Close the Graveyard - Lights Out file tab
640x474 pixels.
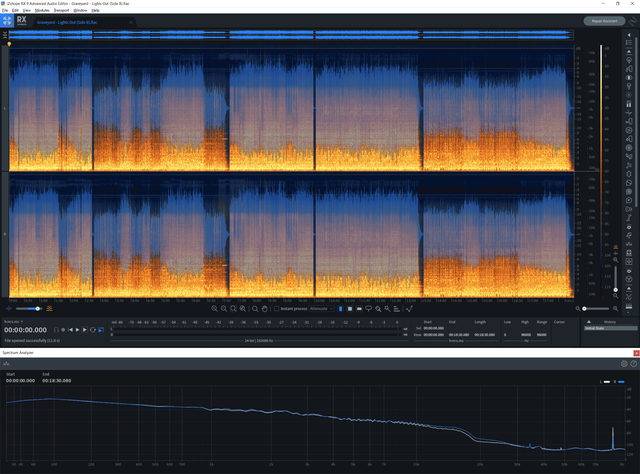point(131,22)
